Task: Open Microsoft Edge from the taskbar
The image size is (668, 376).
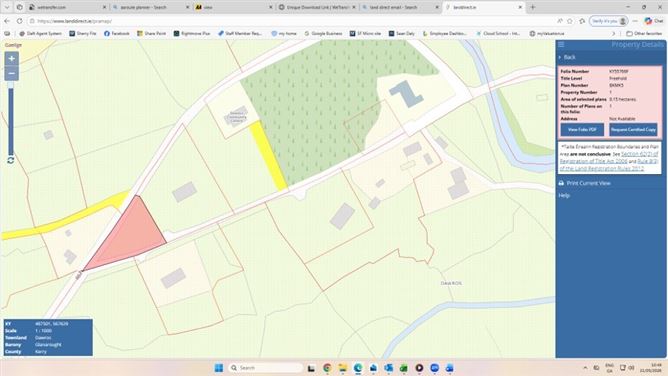Action: tap(358, 367)
